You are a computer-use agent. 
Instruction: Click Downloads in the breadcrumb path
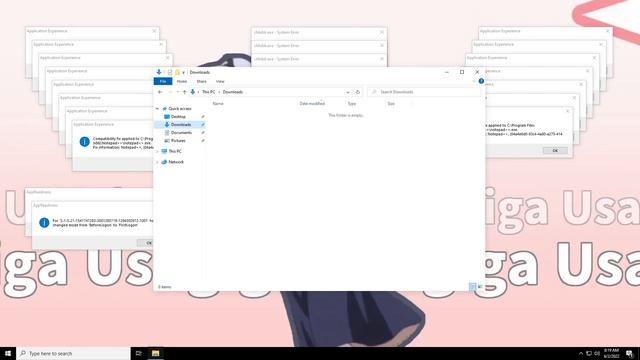pyautogui.click(x=233, y=92)
